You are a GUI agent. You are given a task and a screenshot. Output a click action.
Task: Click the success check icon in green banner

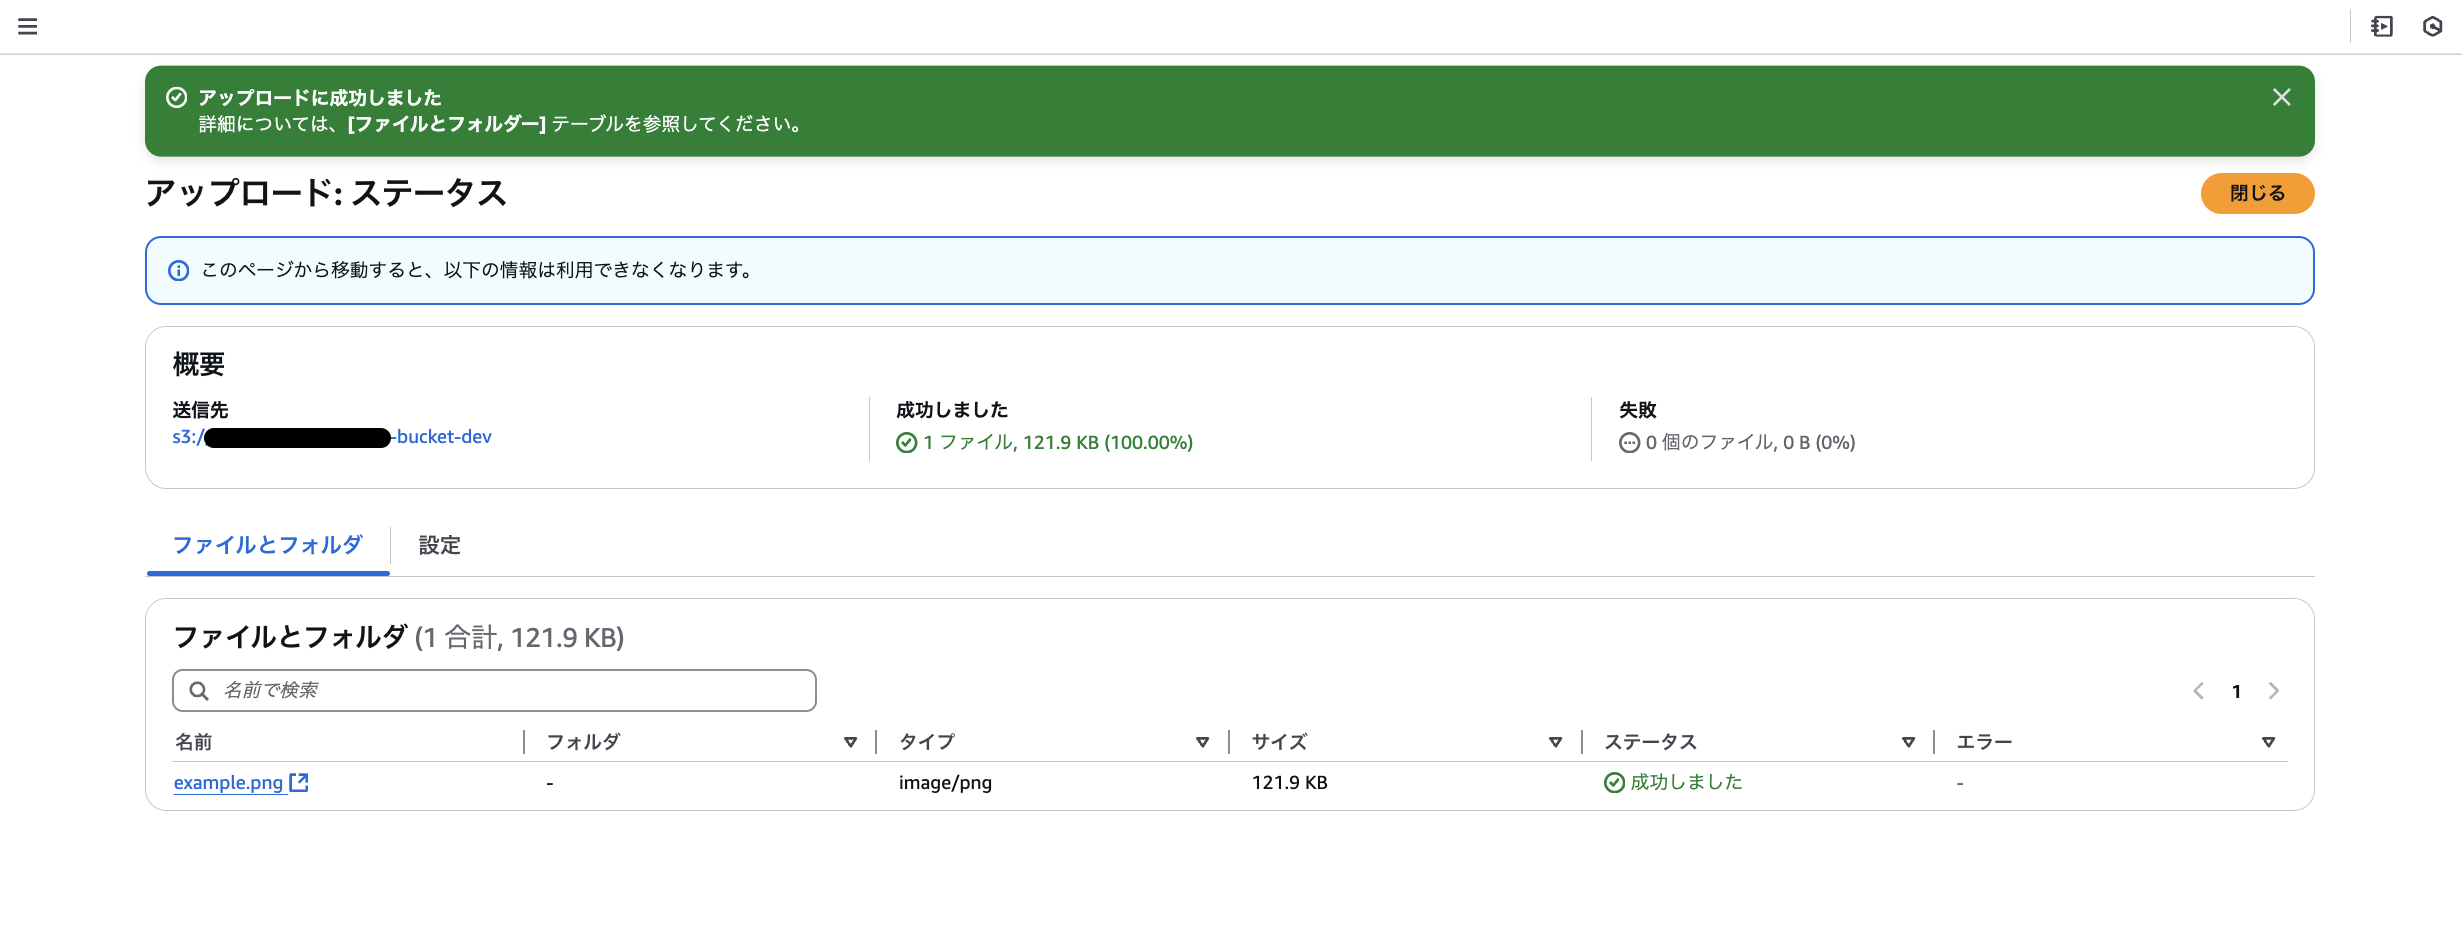(x=177, y=97)
